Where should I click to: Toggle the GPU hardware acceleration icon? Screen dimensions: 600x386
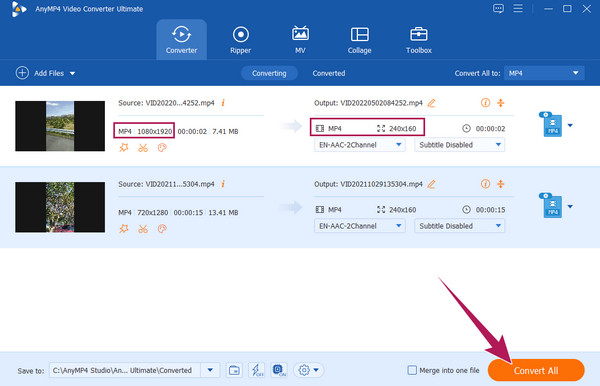(279, 370)
